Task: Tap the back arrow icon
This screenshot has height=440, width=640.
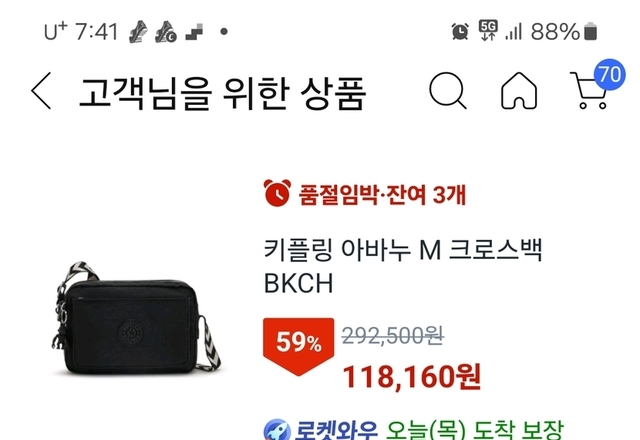Action: coord(41,91)
